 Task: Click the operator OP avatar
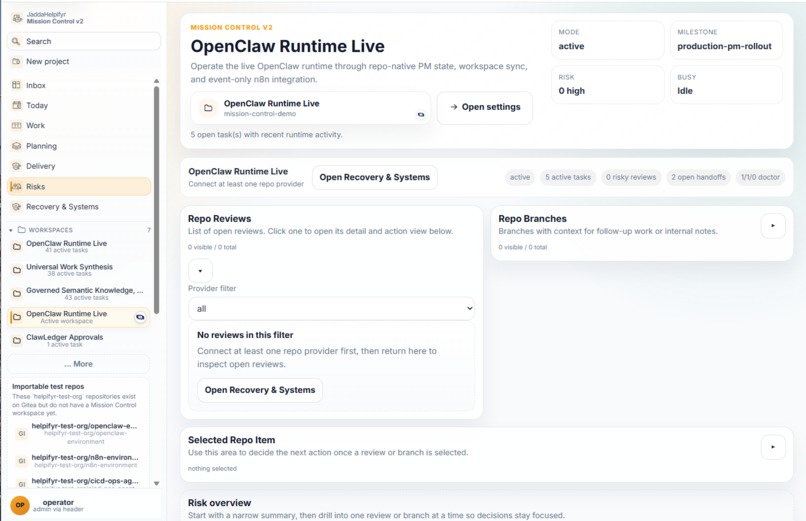pos(20,505)
